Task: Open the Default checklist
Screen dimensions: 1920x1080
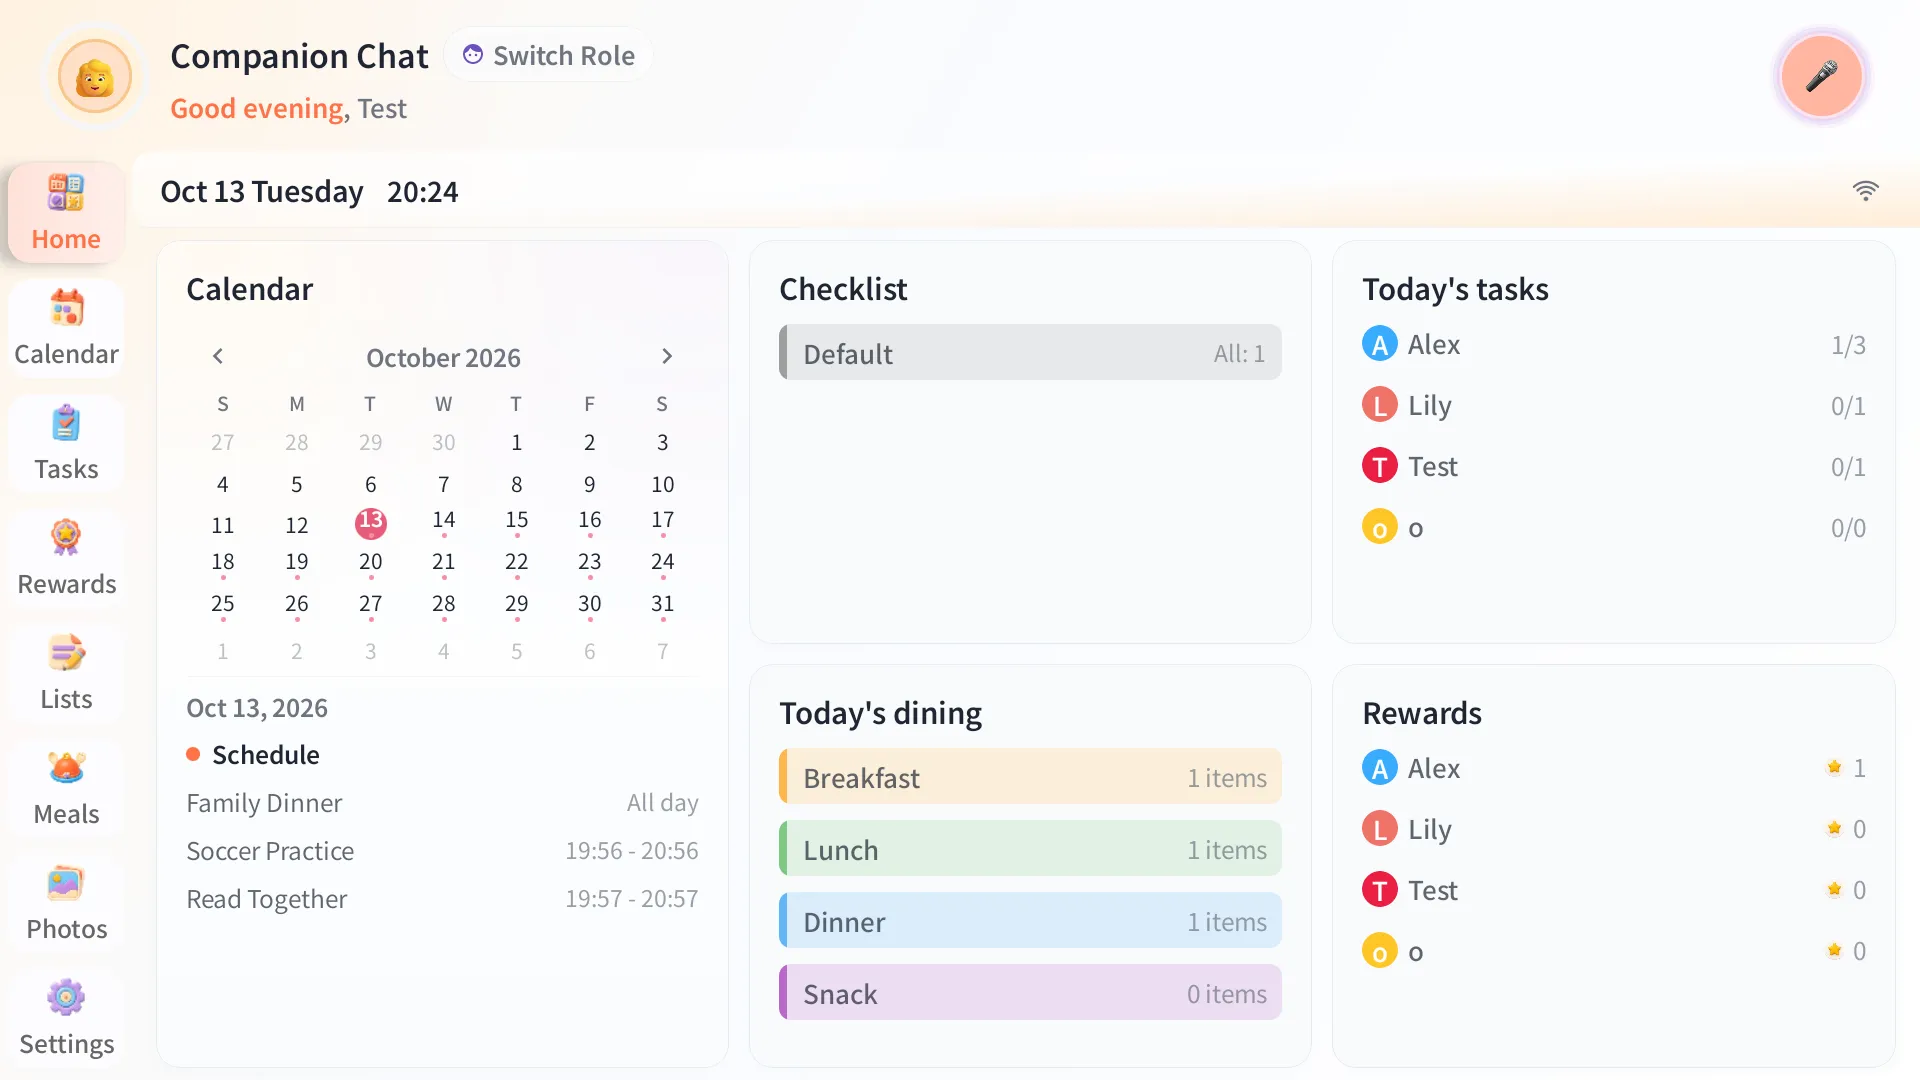Action: [x=1030, y=353]
